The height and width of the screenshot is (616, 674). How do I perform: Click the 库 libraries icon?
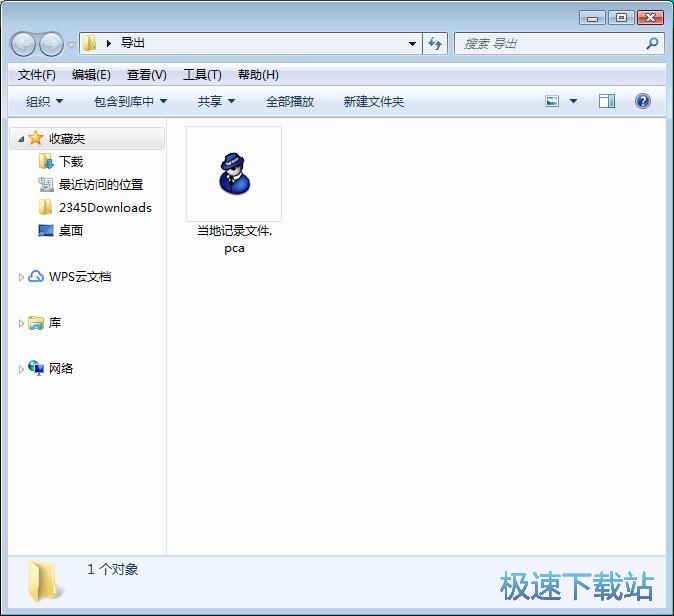(36, 323)
